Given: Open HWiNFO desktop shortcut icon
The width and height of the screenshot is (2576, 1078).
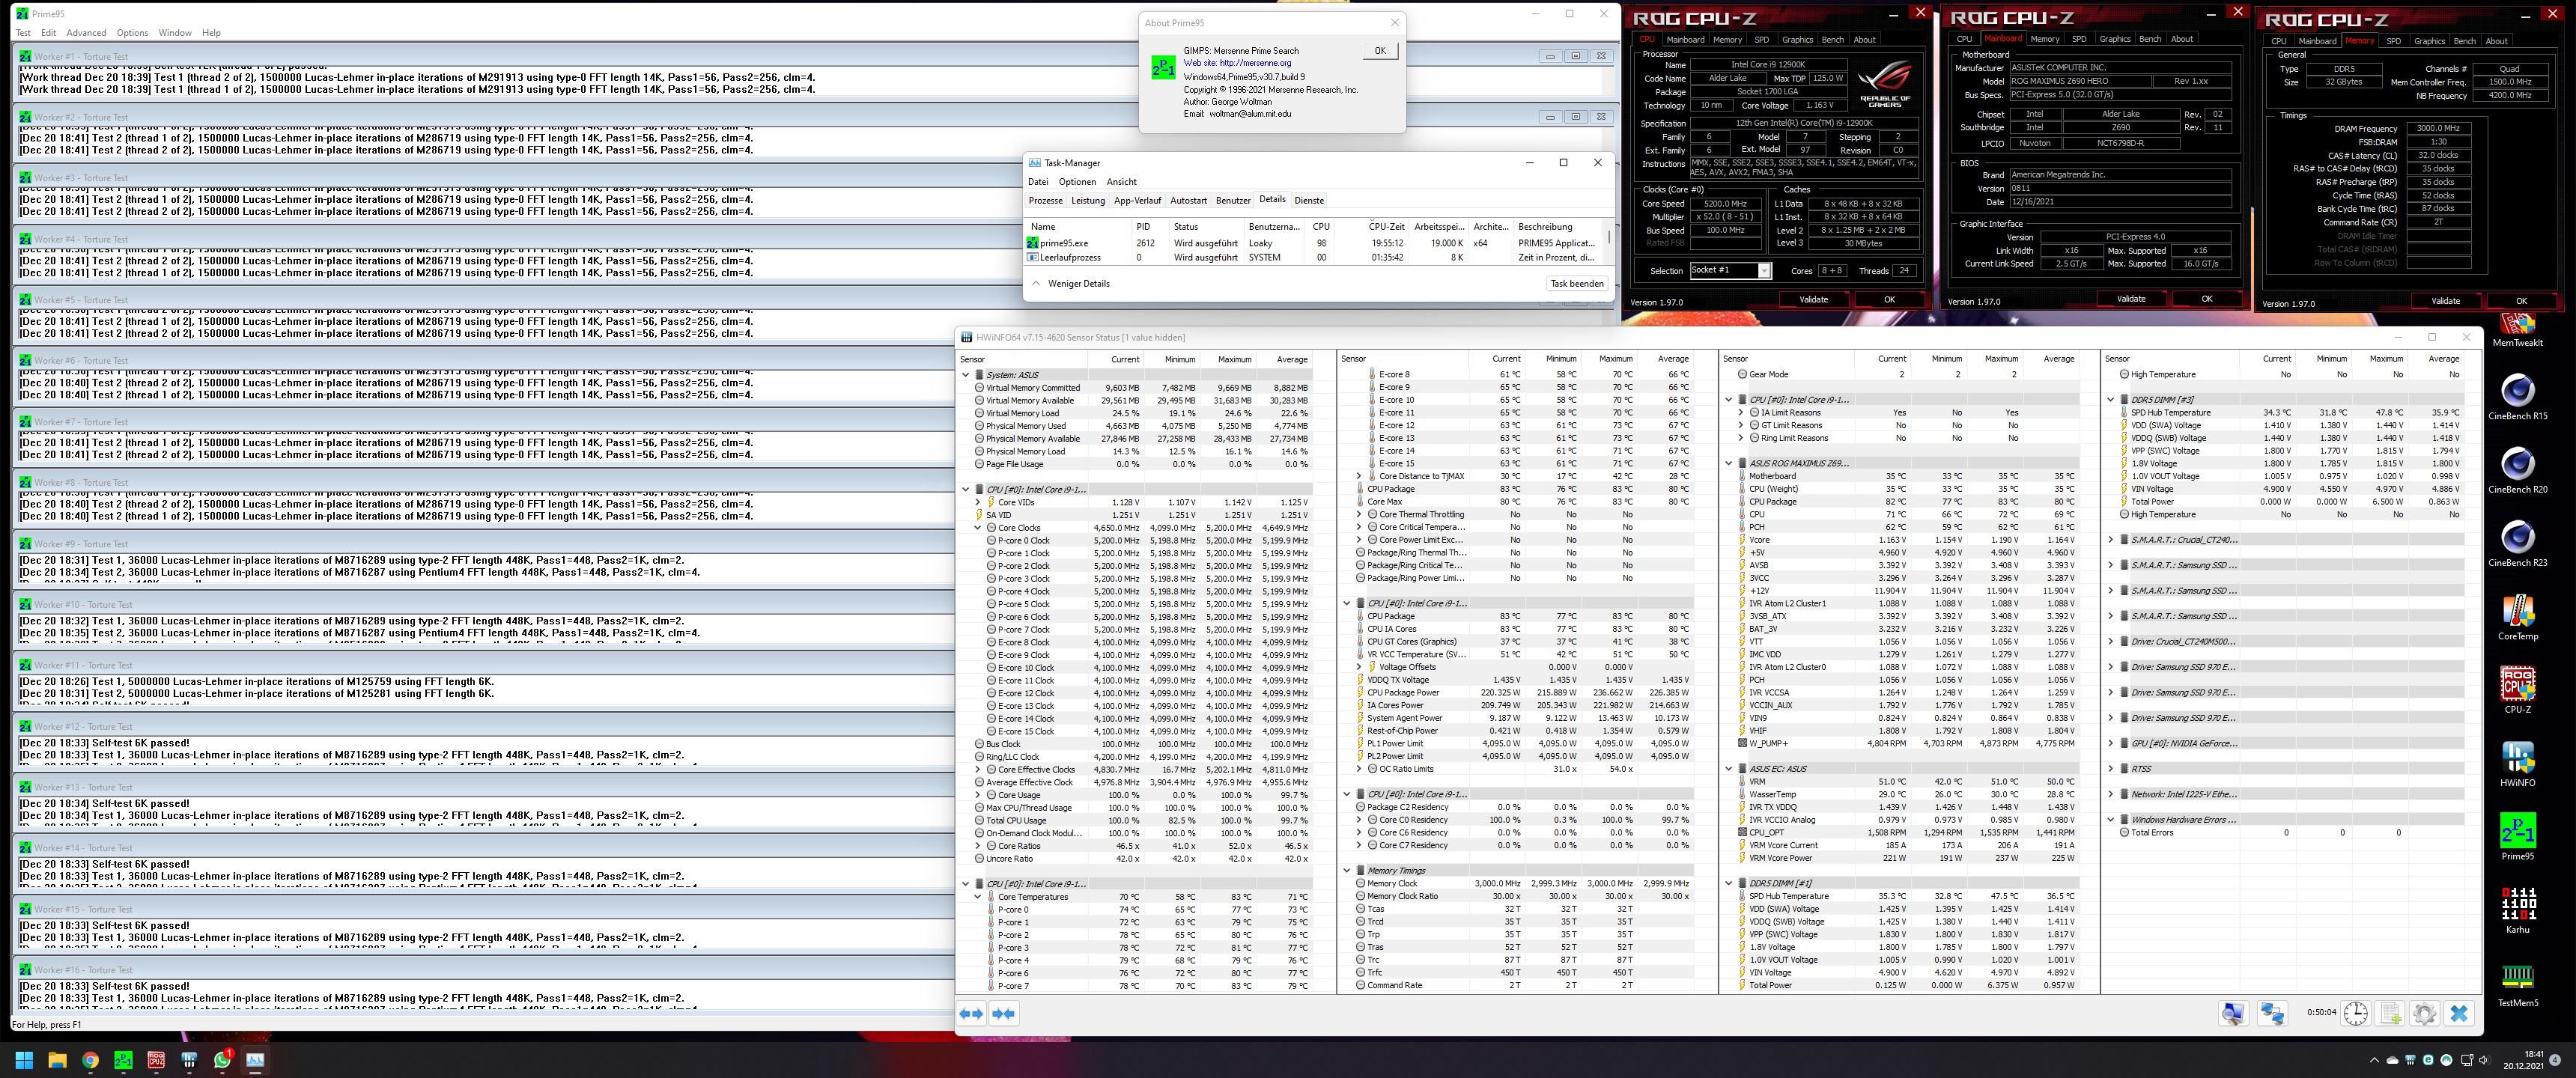Looking at the screenshot, I should 2517,764.
